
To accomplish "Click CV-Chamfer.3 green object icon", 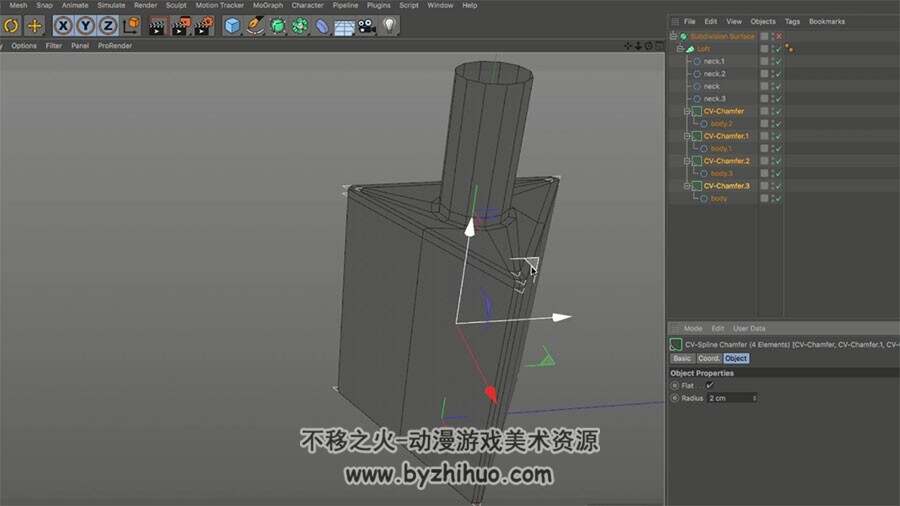I will point(696,186).
